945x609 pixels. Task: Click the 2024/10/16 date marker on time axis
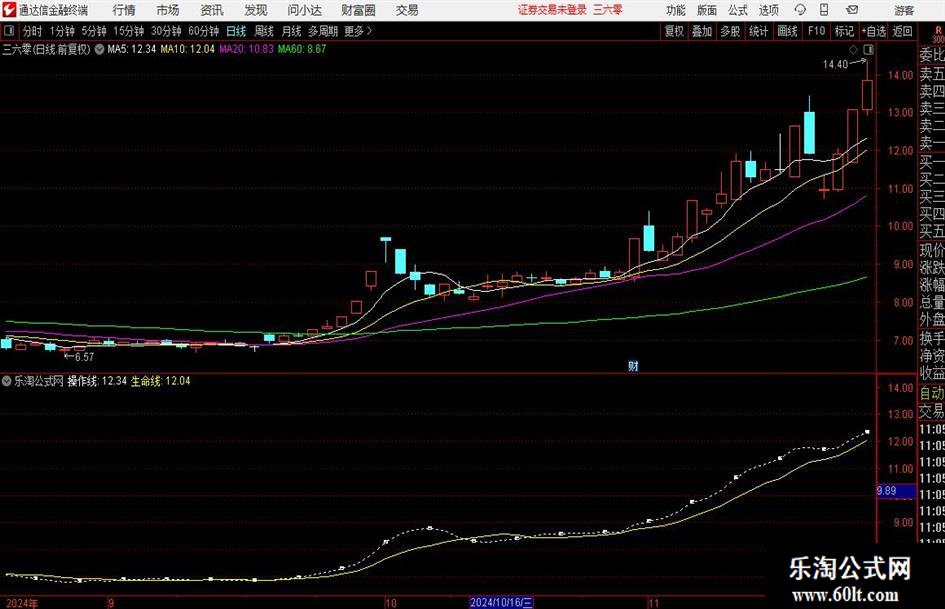click(x=501, y=602)
